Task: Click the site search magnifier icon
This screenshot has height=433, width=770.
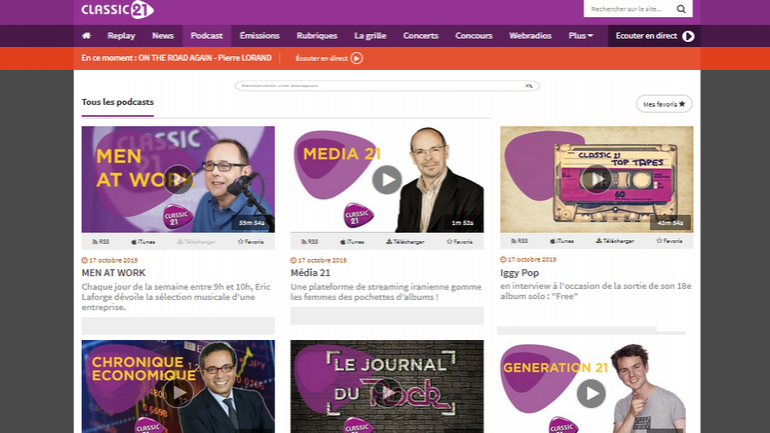Action: pyautogui.click(x=681, y=9)
